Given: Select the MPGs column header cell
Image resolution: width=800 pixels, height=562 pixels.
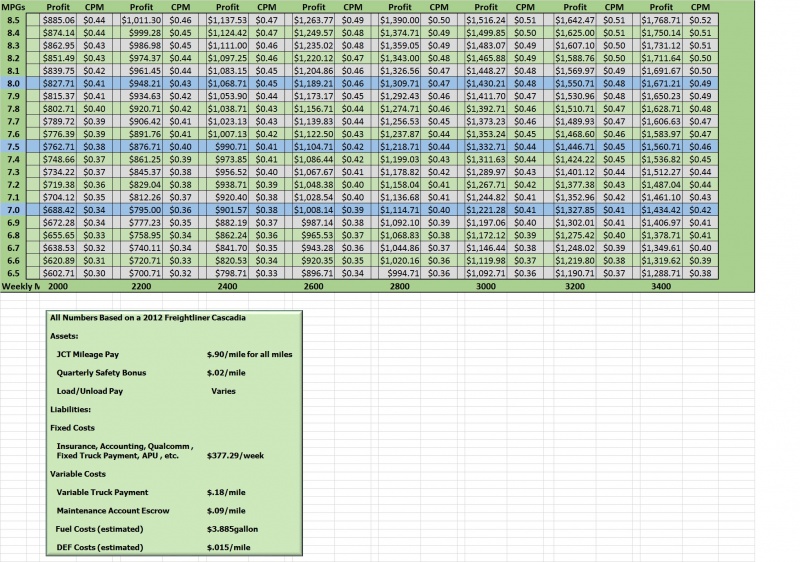Looking at the screenshot, I should (x=13, y=7).
